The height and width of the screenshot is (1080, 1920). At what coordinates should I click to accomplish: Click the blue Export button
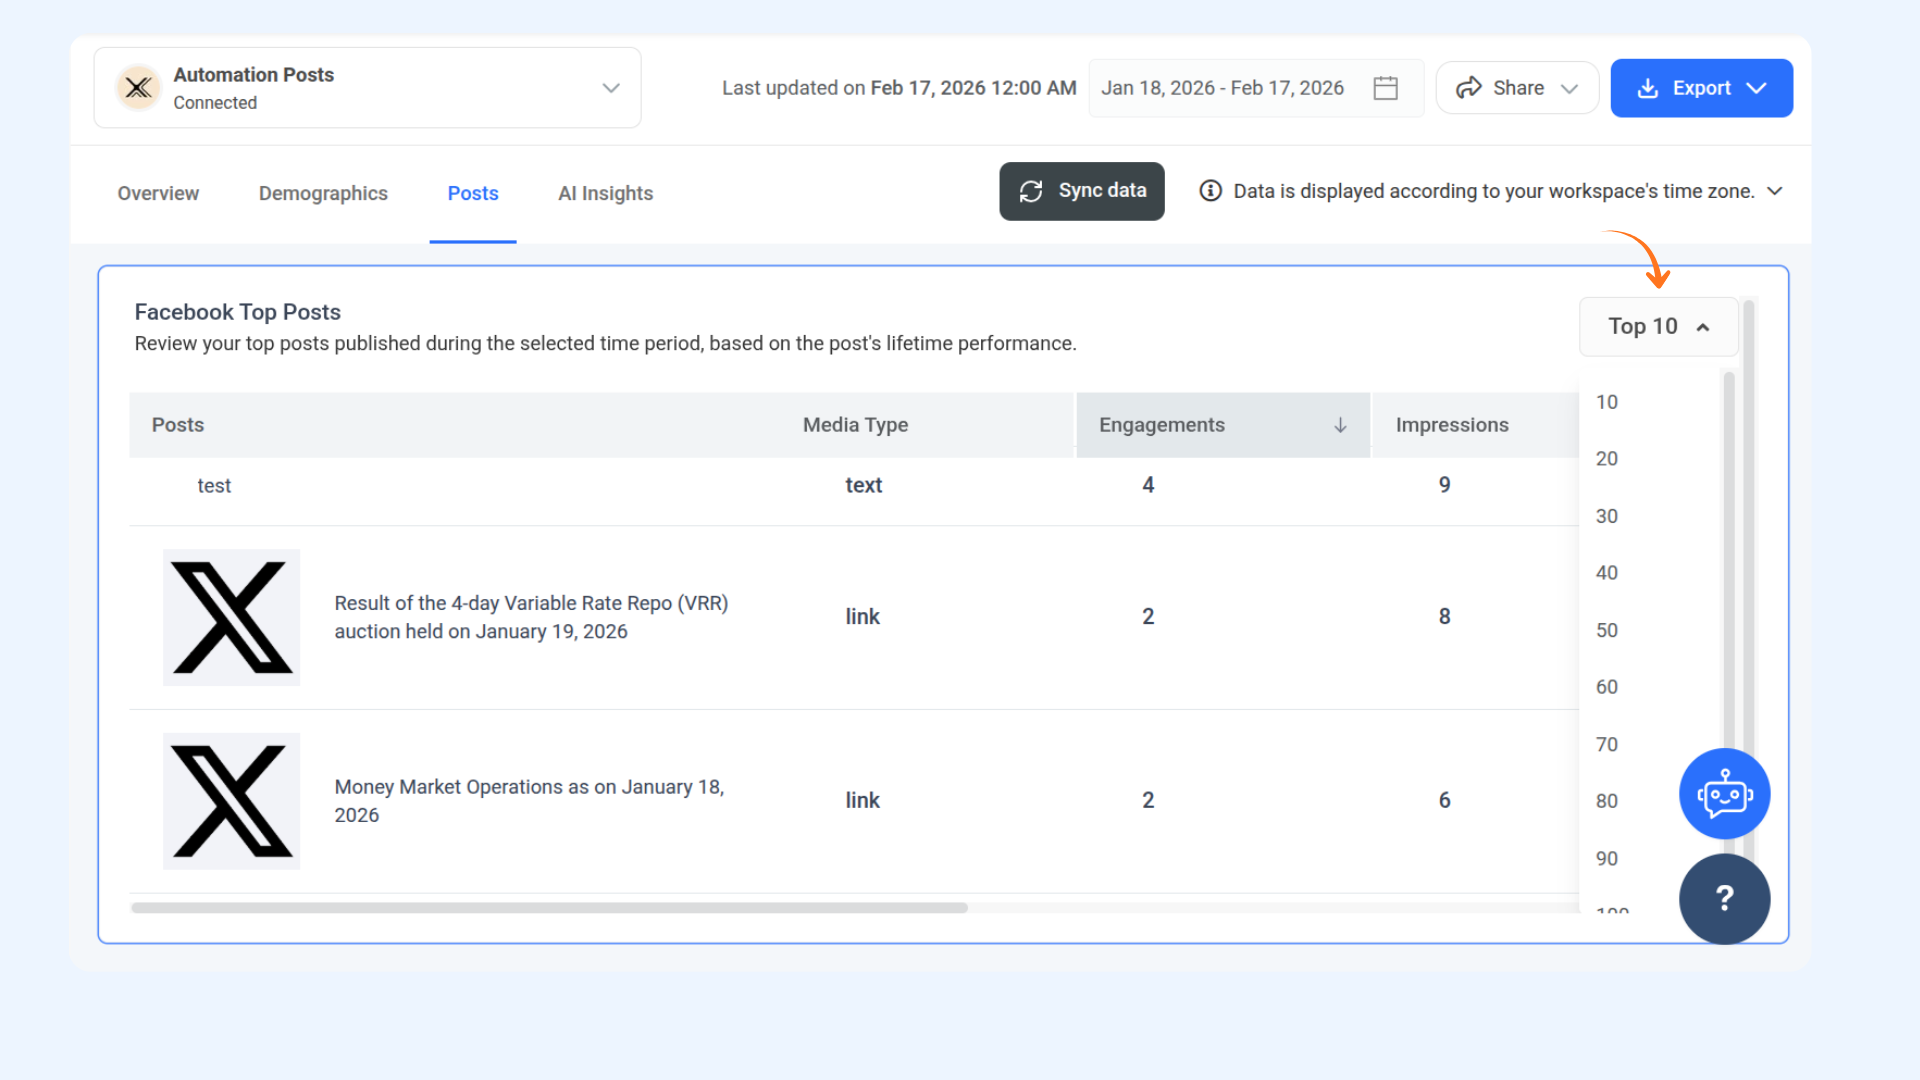coord(1701,88)
